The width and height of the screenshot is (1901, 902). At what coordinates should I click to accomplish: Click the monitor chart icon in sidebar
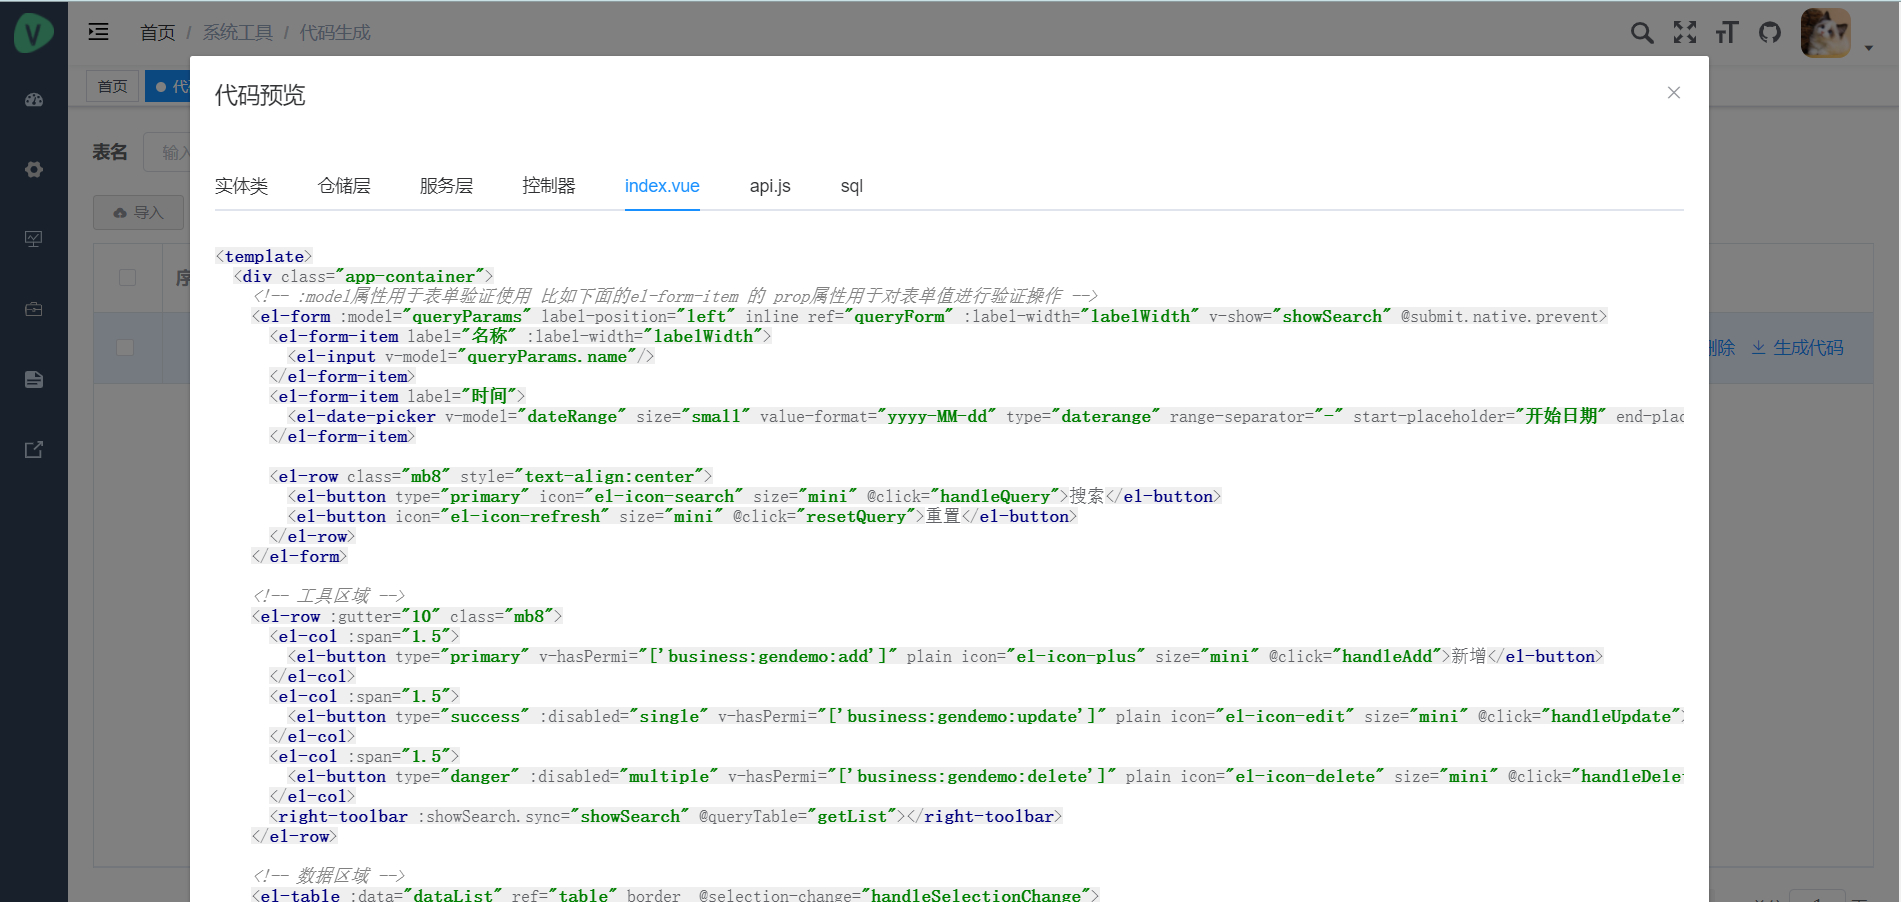tap(34, 239)
